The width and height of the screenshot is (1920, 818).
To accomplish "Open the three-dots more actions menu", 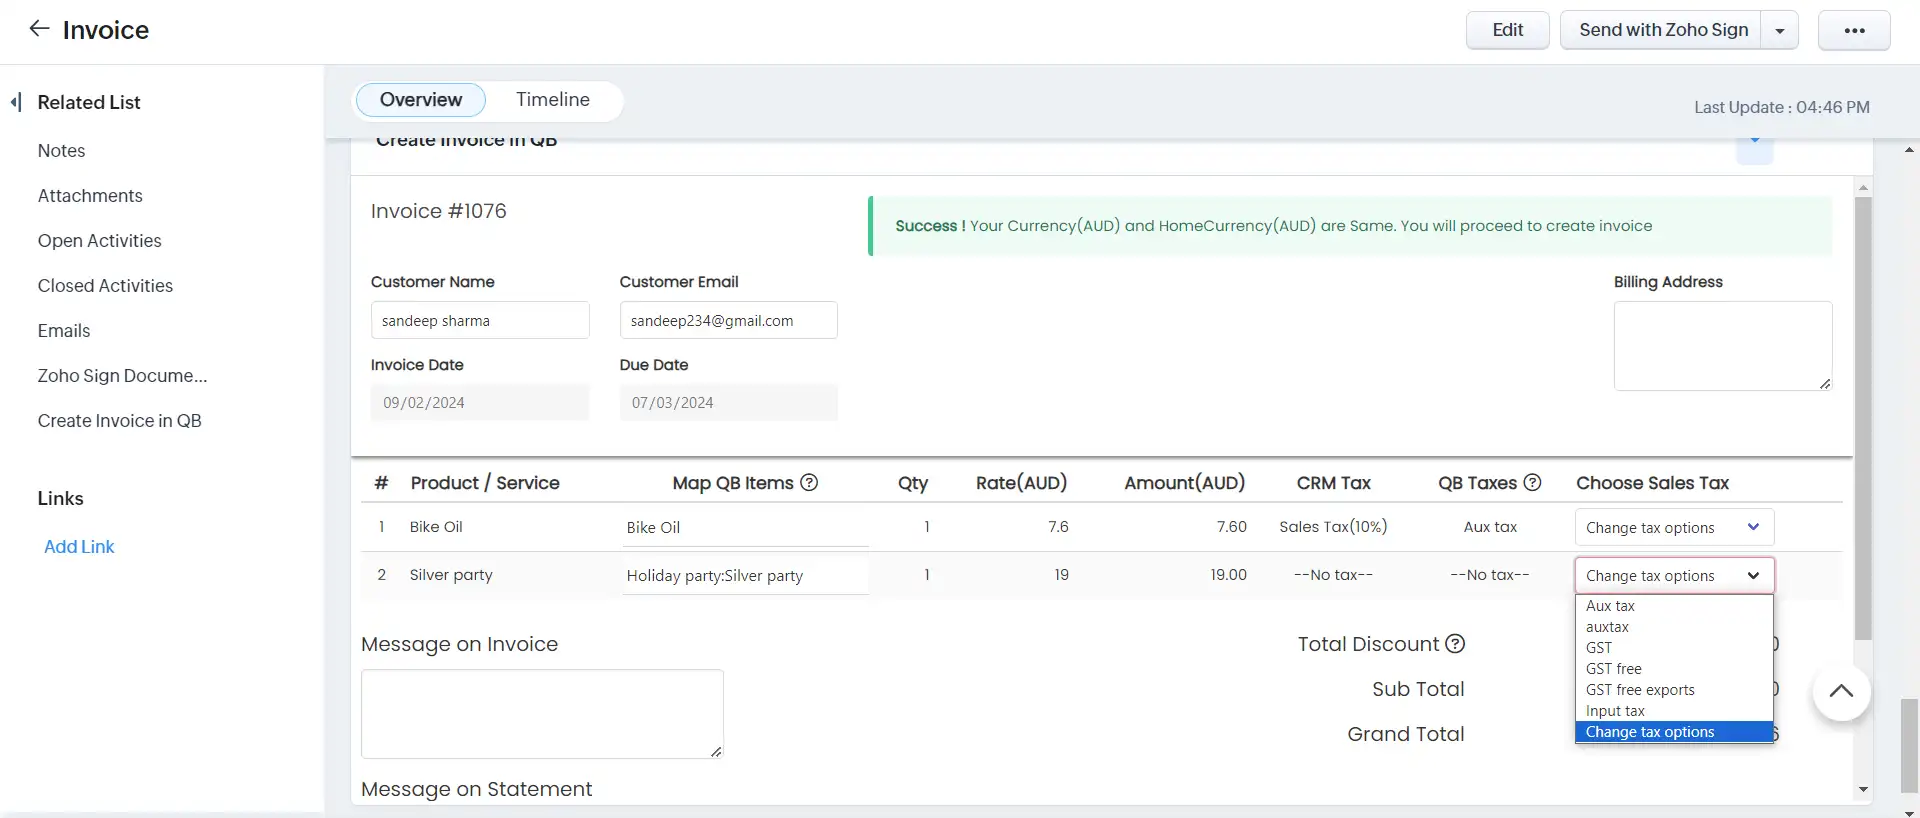I will click(1853, 30).
